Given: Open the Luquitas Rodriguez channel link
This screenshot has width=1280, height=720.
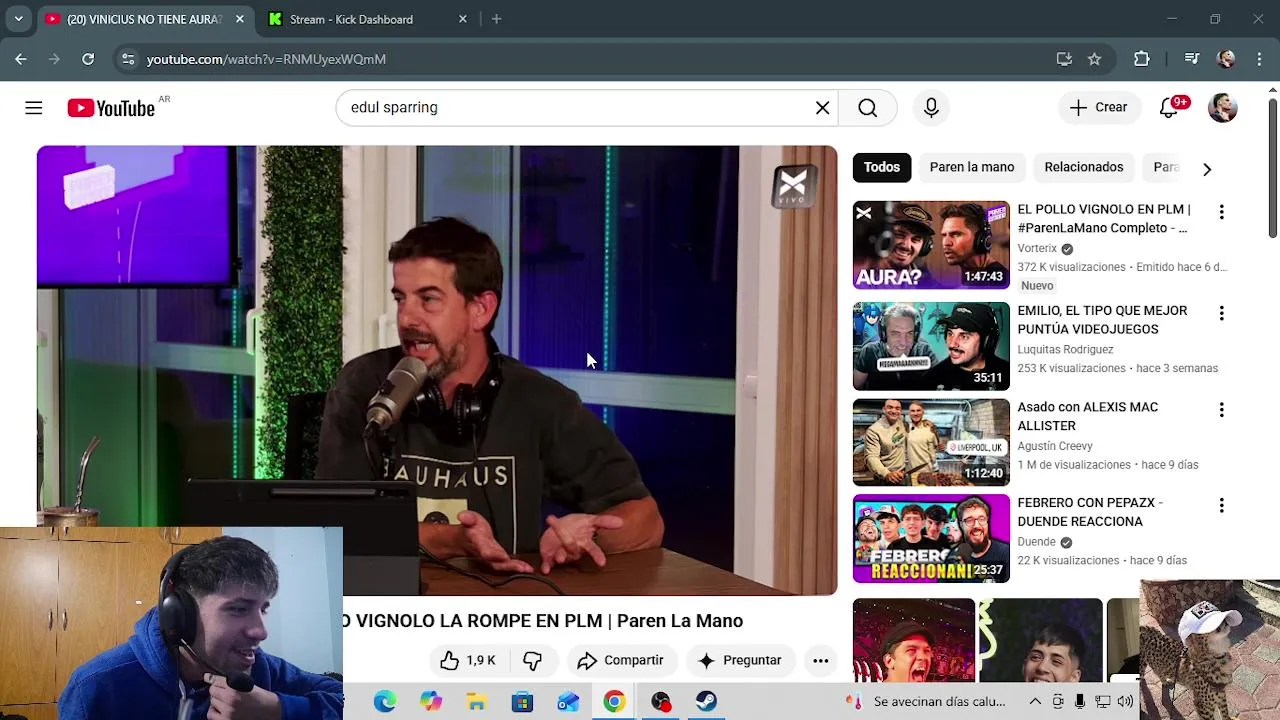Looking at the screenshot, I should (x=1065, y=350).
